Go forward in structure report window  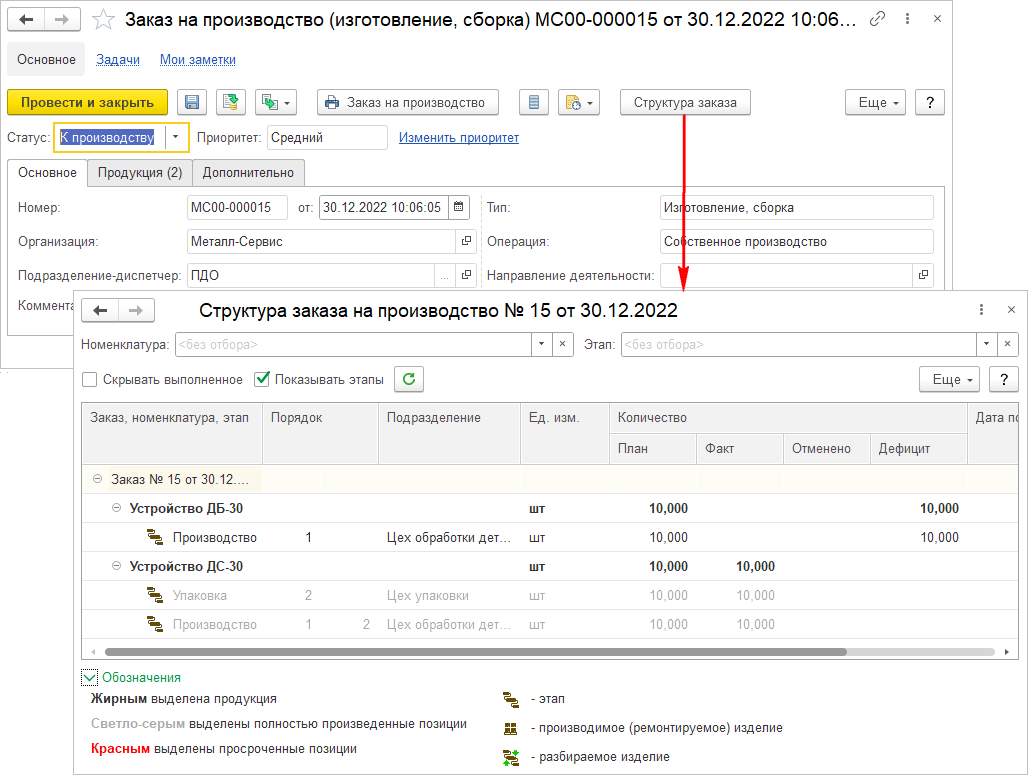pyautogui.click(x=136, y=310)
